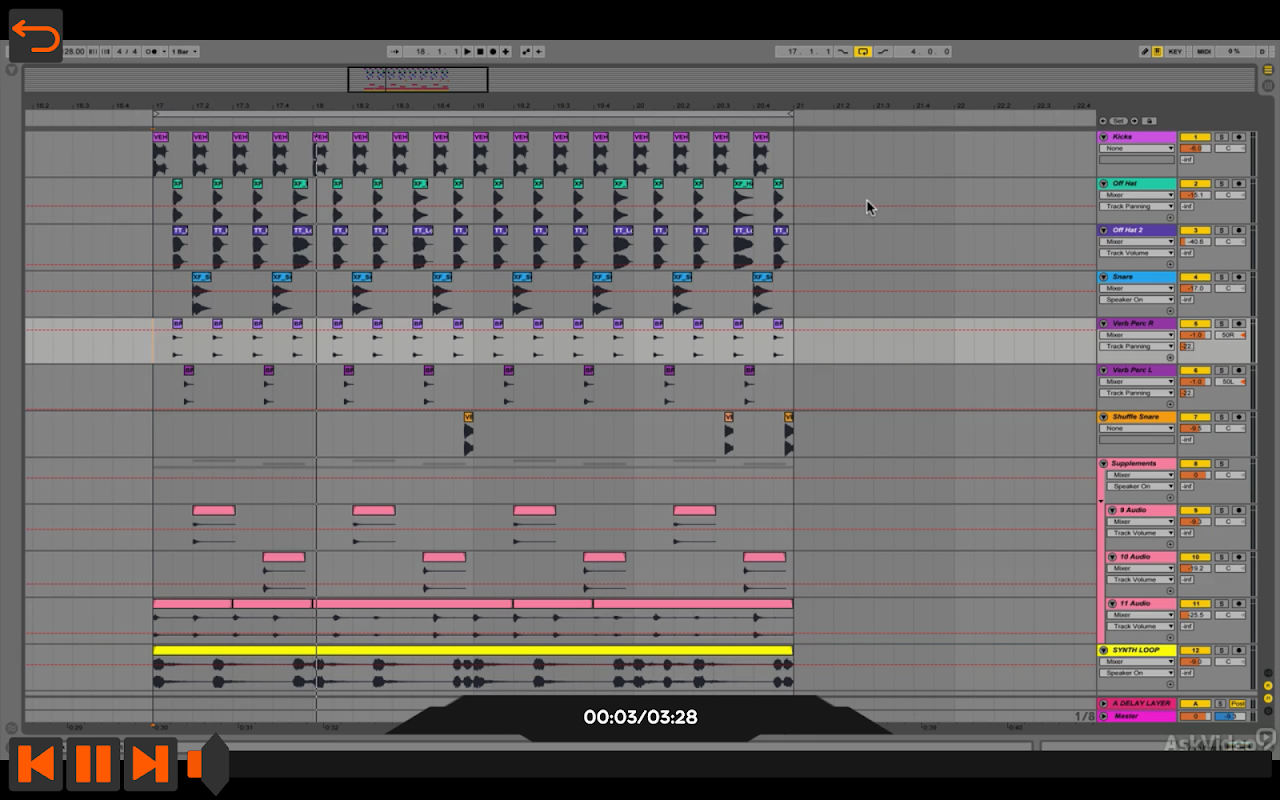Open Off Hat Track Panning control chooser

click(1137, 206)
